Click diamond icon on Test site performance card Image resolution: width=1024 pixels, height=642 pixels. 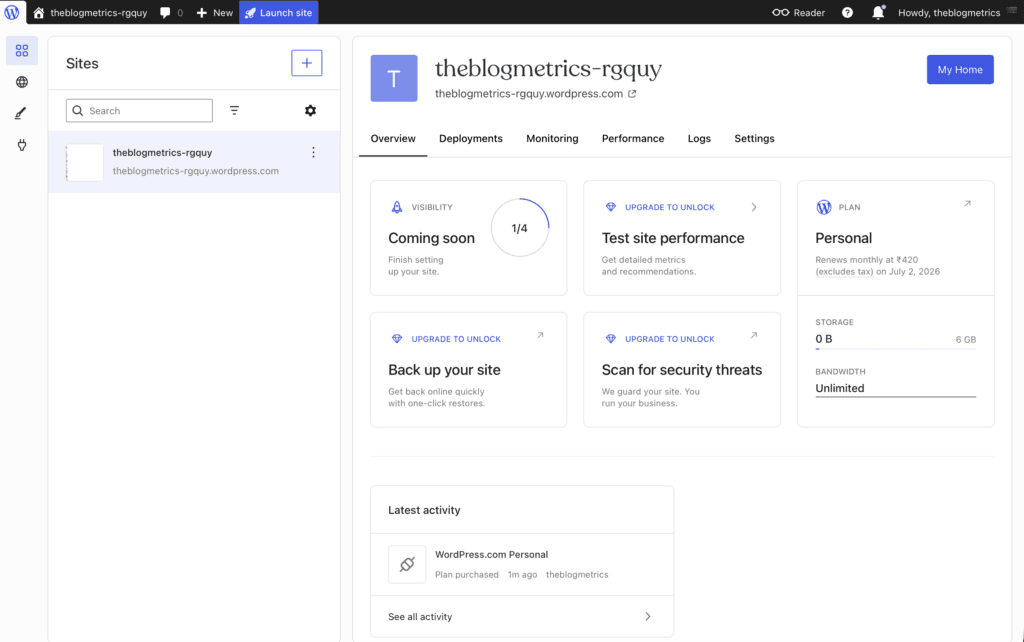point(611,207)
